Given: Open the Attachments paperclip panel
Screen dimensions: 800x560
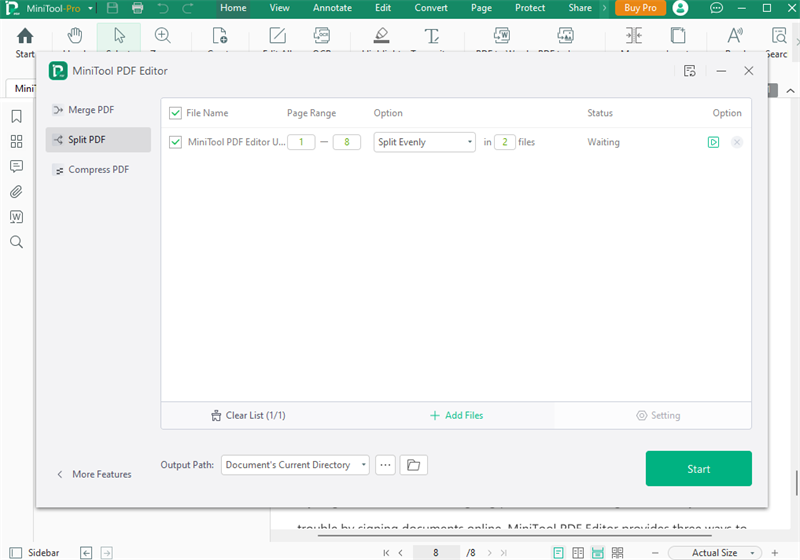Looking at the screenshot, I should 16,192.
